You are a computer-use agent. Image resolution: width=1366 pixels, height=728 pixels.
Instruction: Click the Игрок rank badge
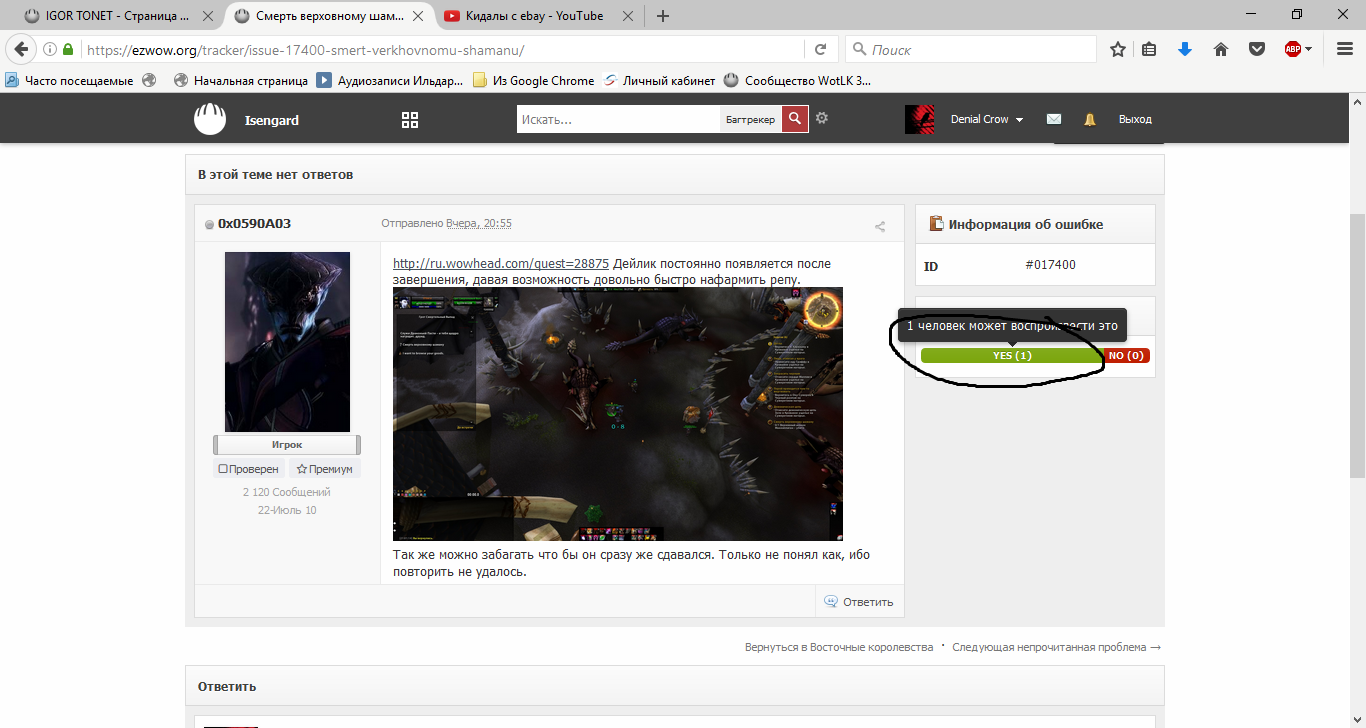(287, 445)
